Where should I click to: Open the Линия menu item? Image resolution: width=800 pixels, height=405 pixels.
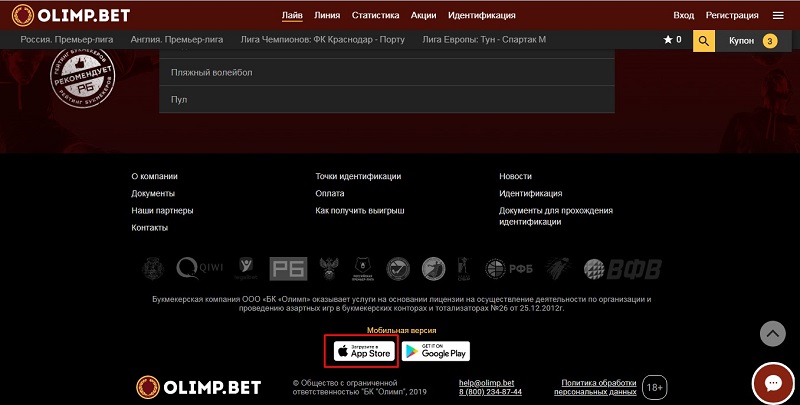click(327, 15)
